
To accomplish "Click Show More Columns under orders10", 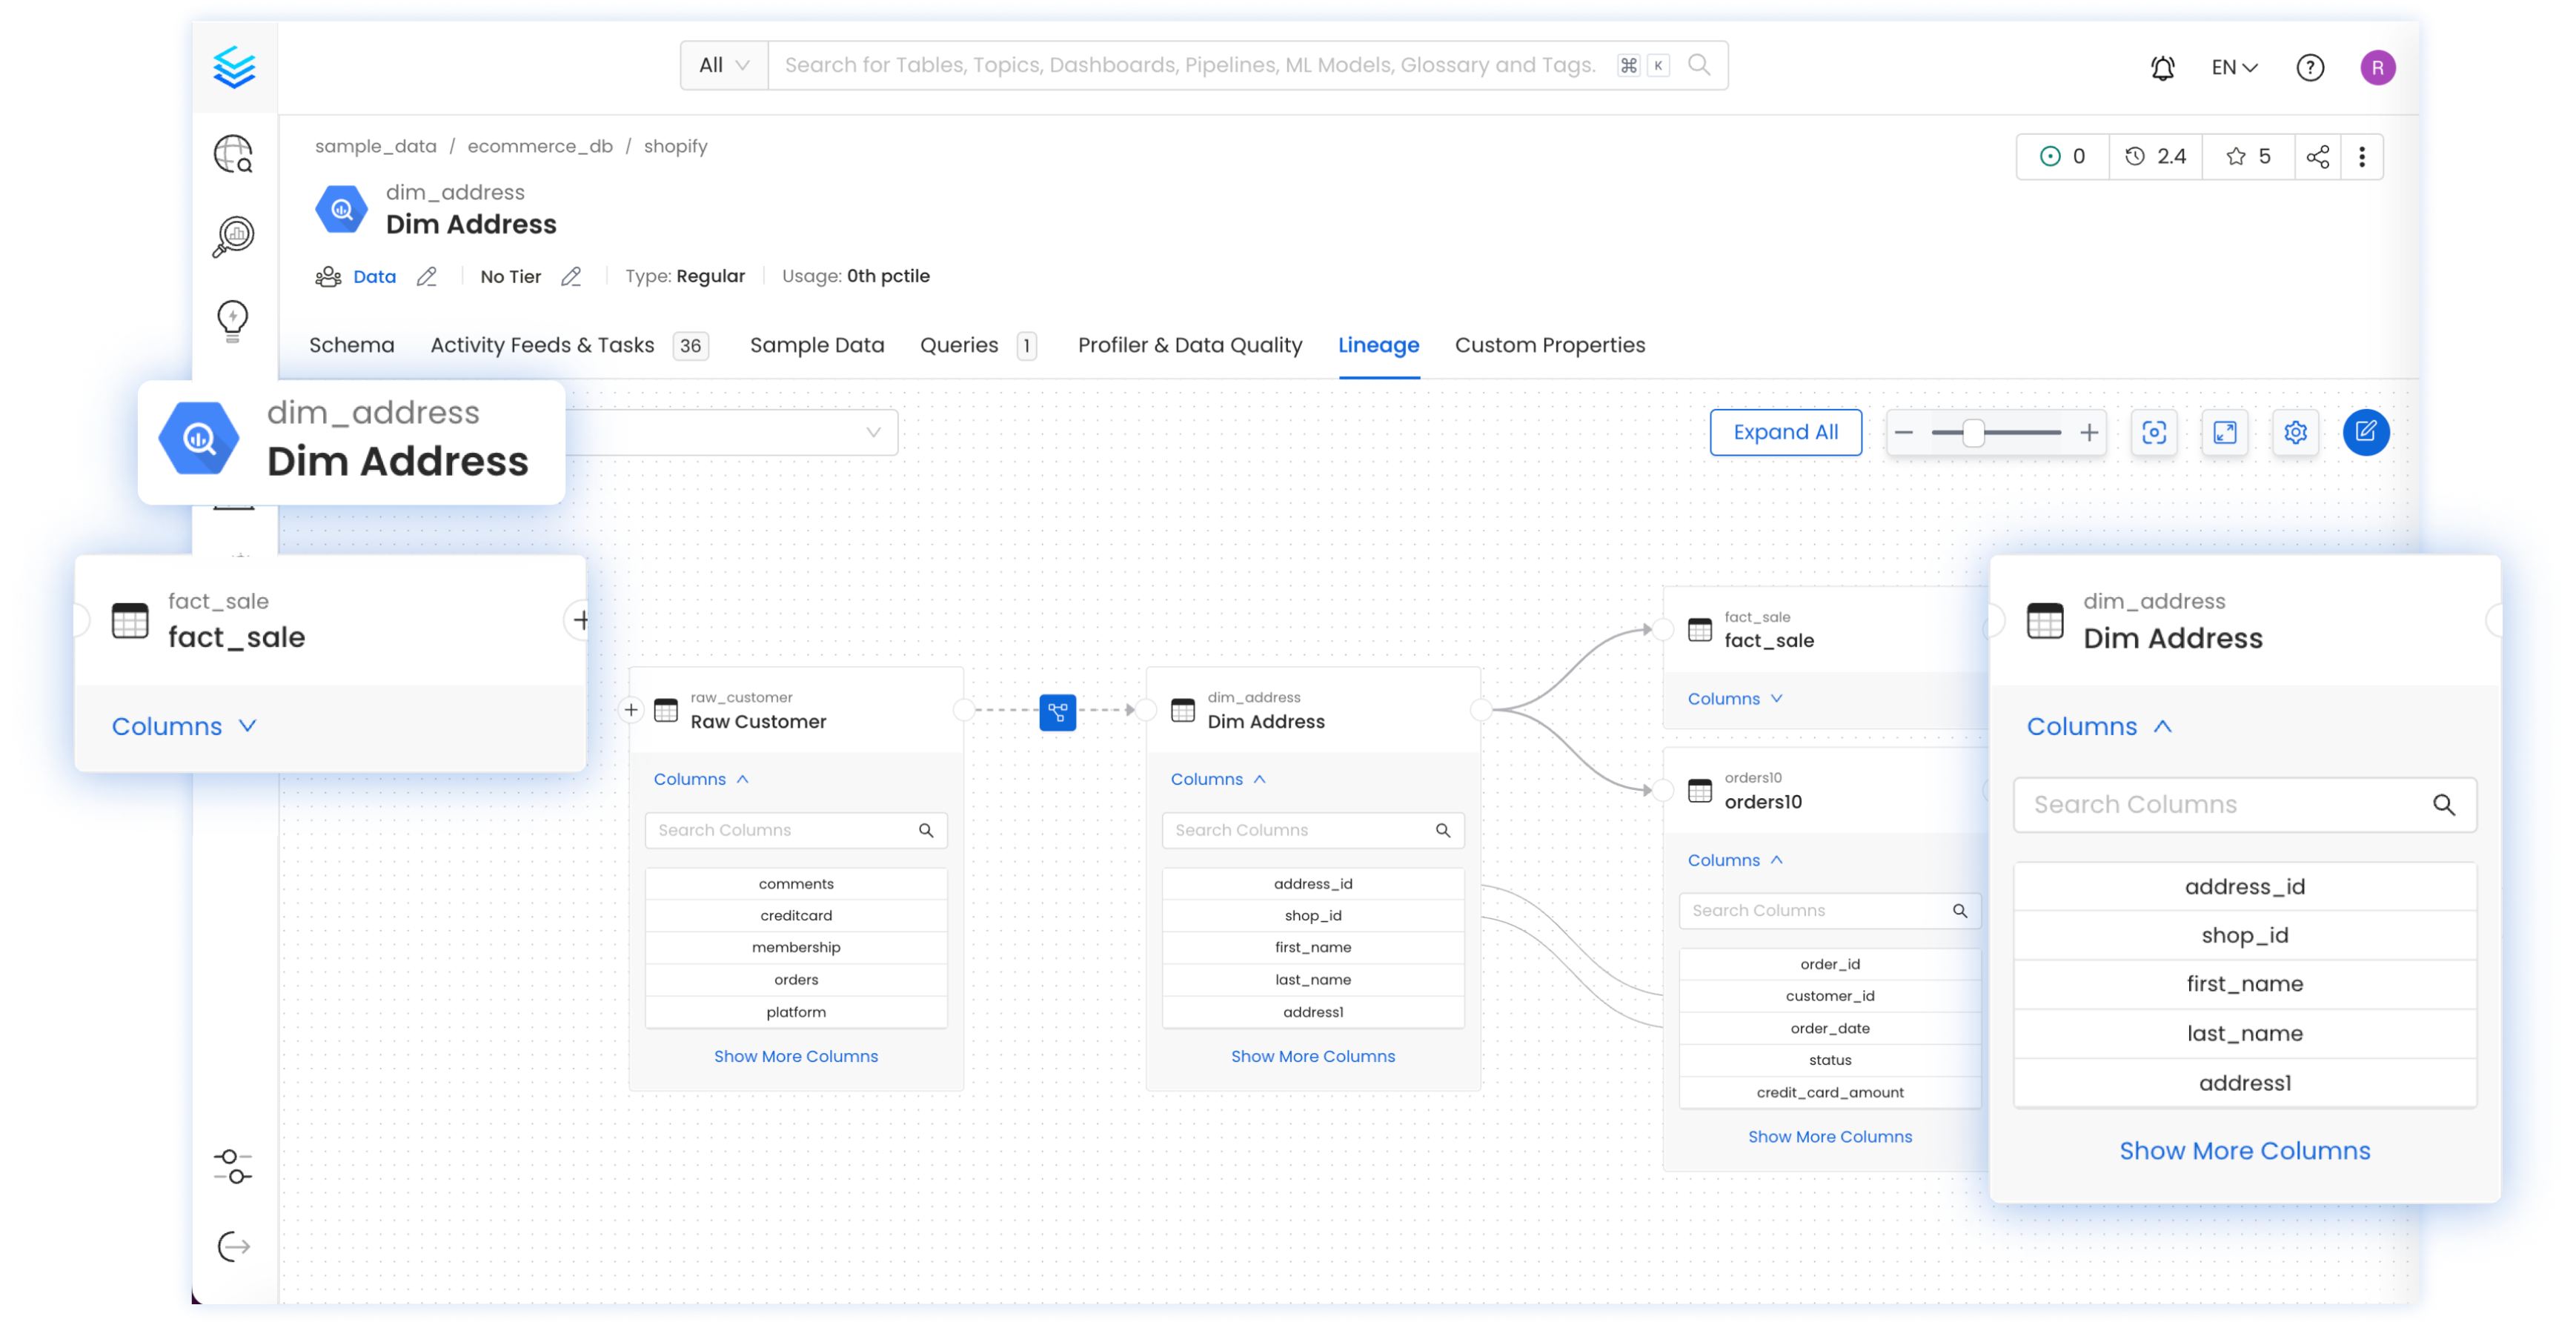I will (x=1830, y=1136).
